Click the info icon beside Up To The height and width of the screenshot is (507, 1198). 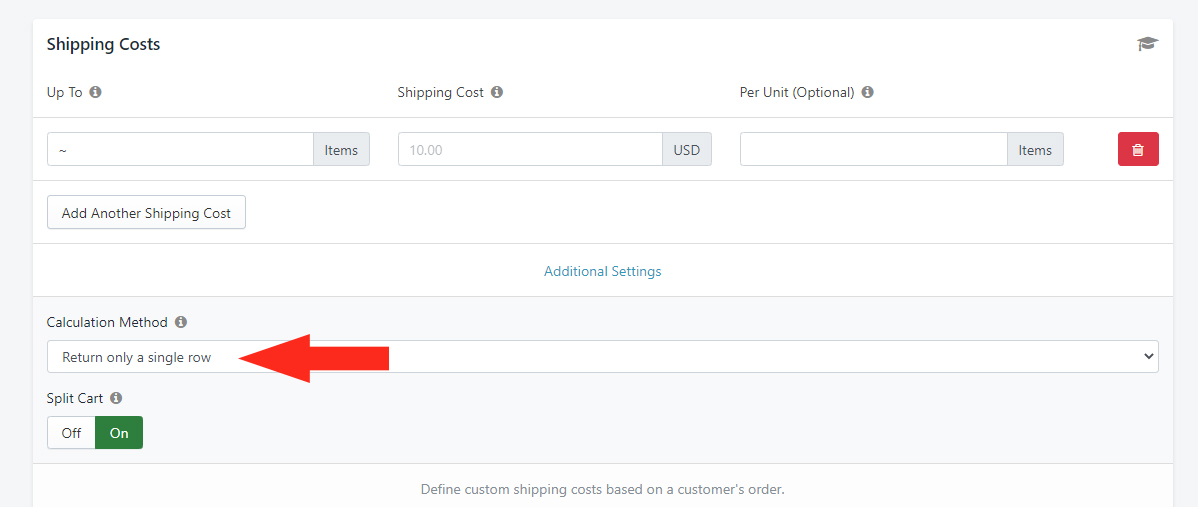point(96,92)
